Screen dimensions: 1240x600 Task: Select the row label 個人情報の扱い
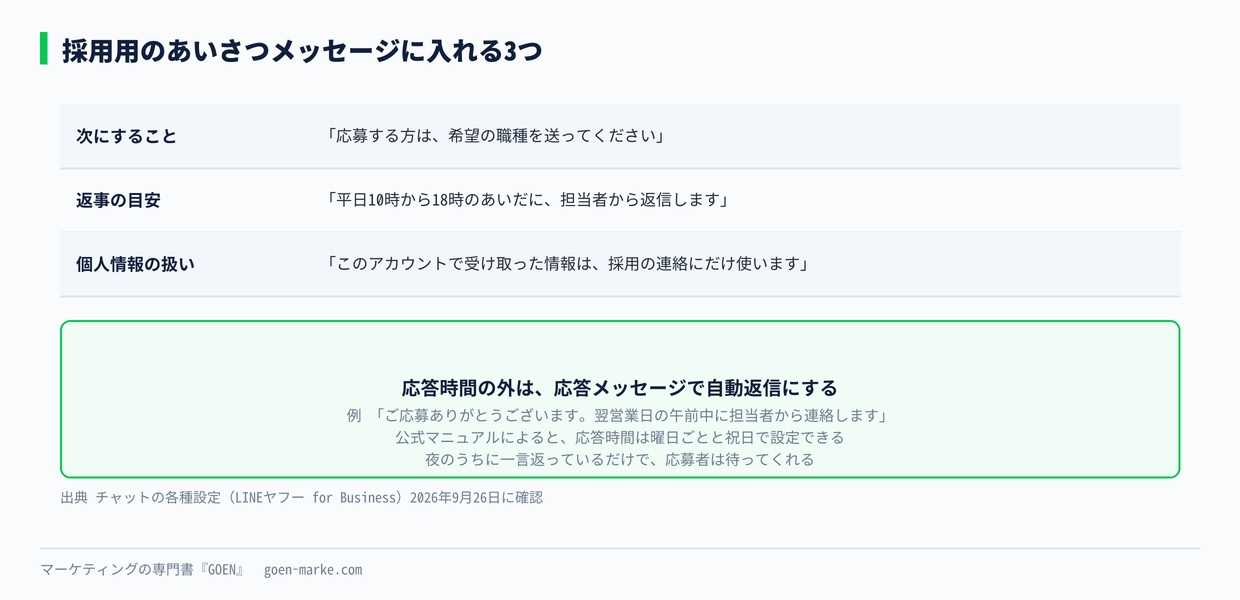click(135, 264)
